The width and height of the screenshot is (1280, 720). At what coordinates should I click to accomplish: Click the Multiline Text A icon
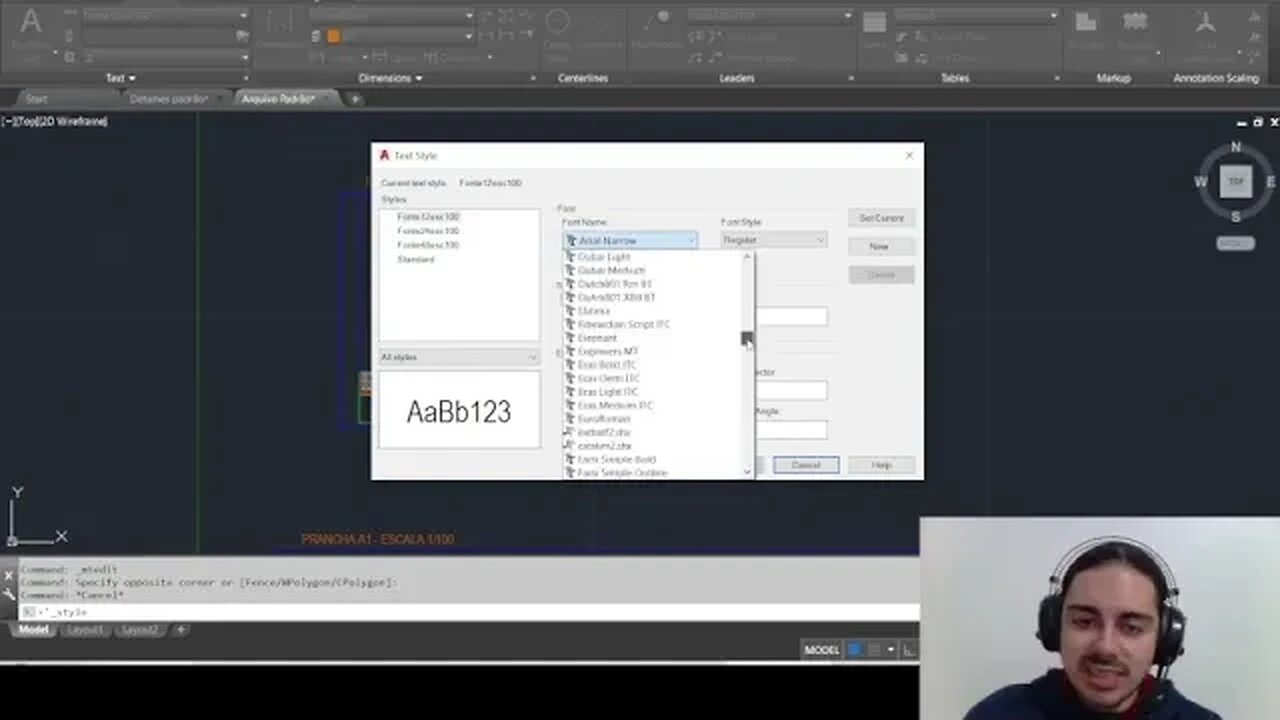[31, 22]
